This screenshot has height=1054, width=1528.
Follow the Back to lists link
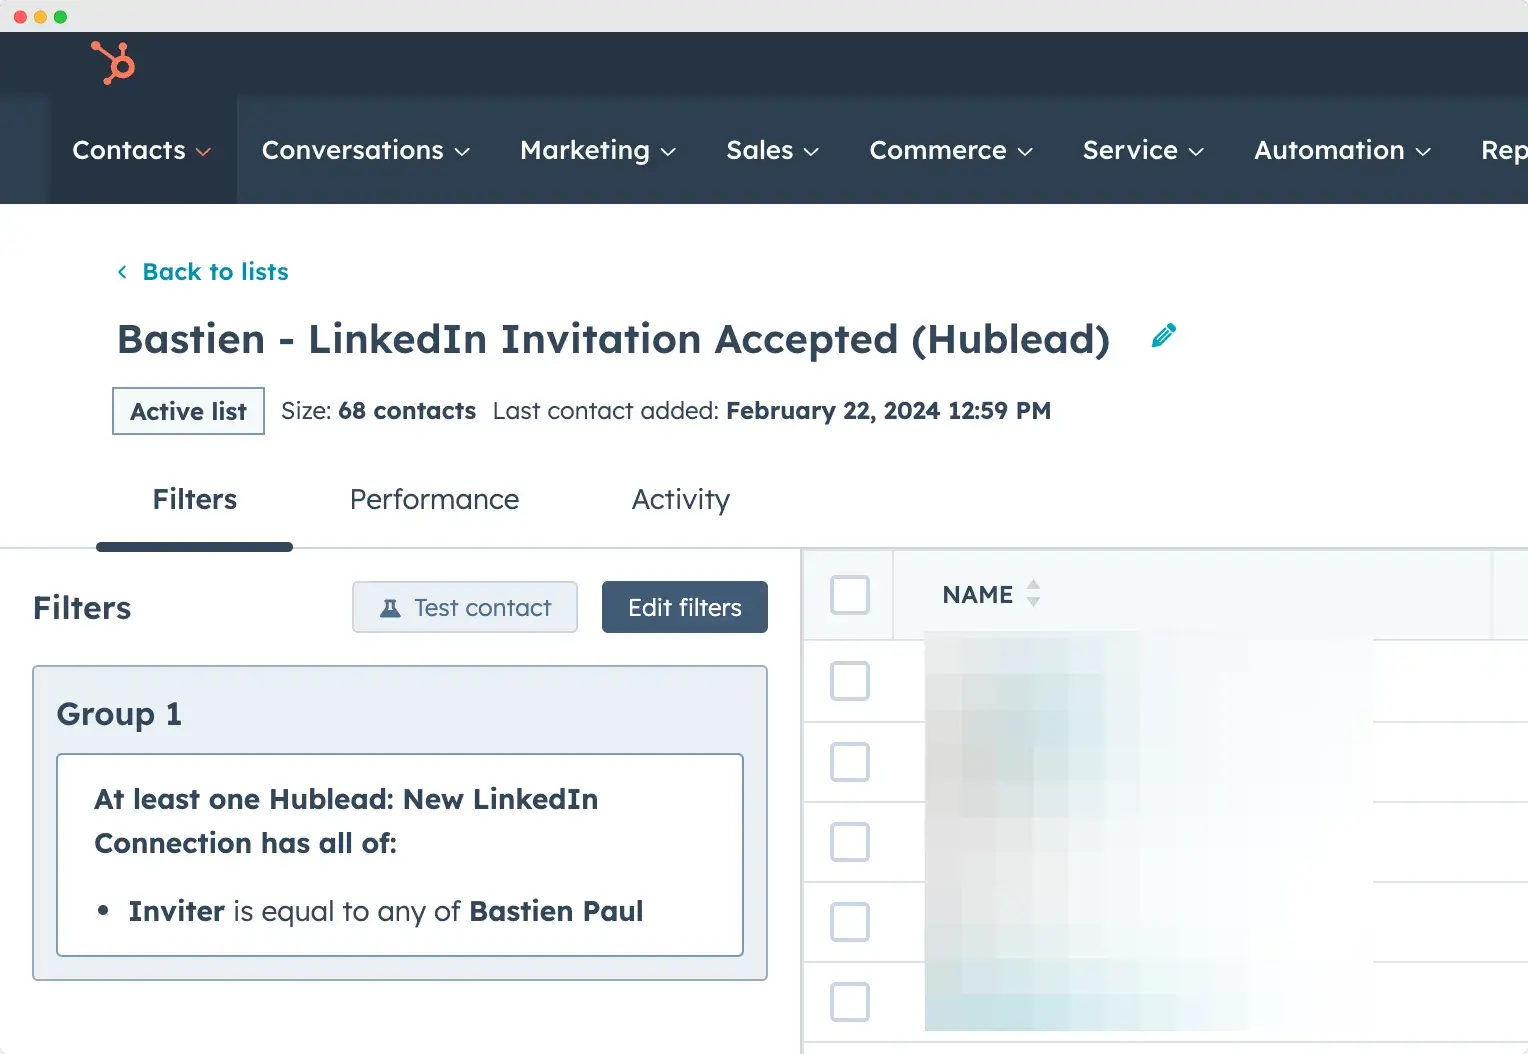pos(215,272)
